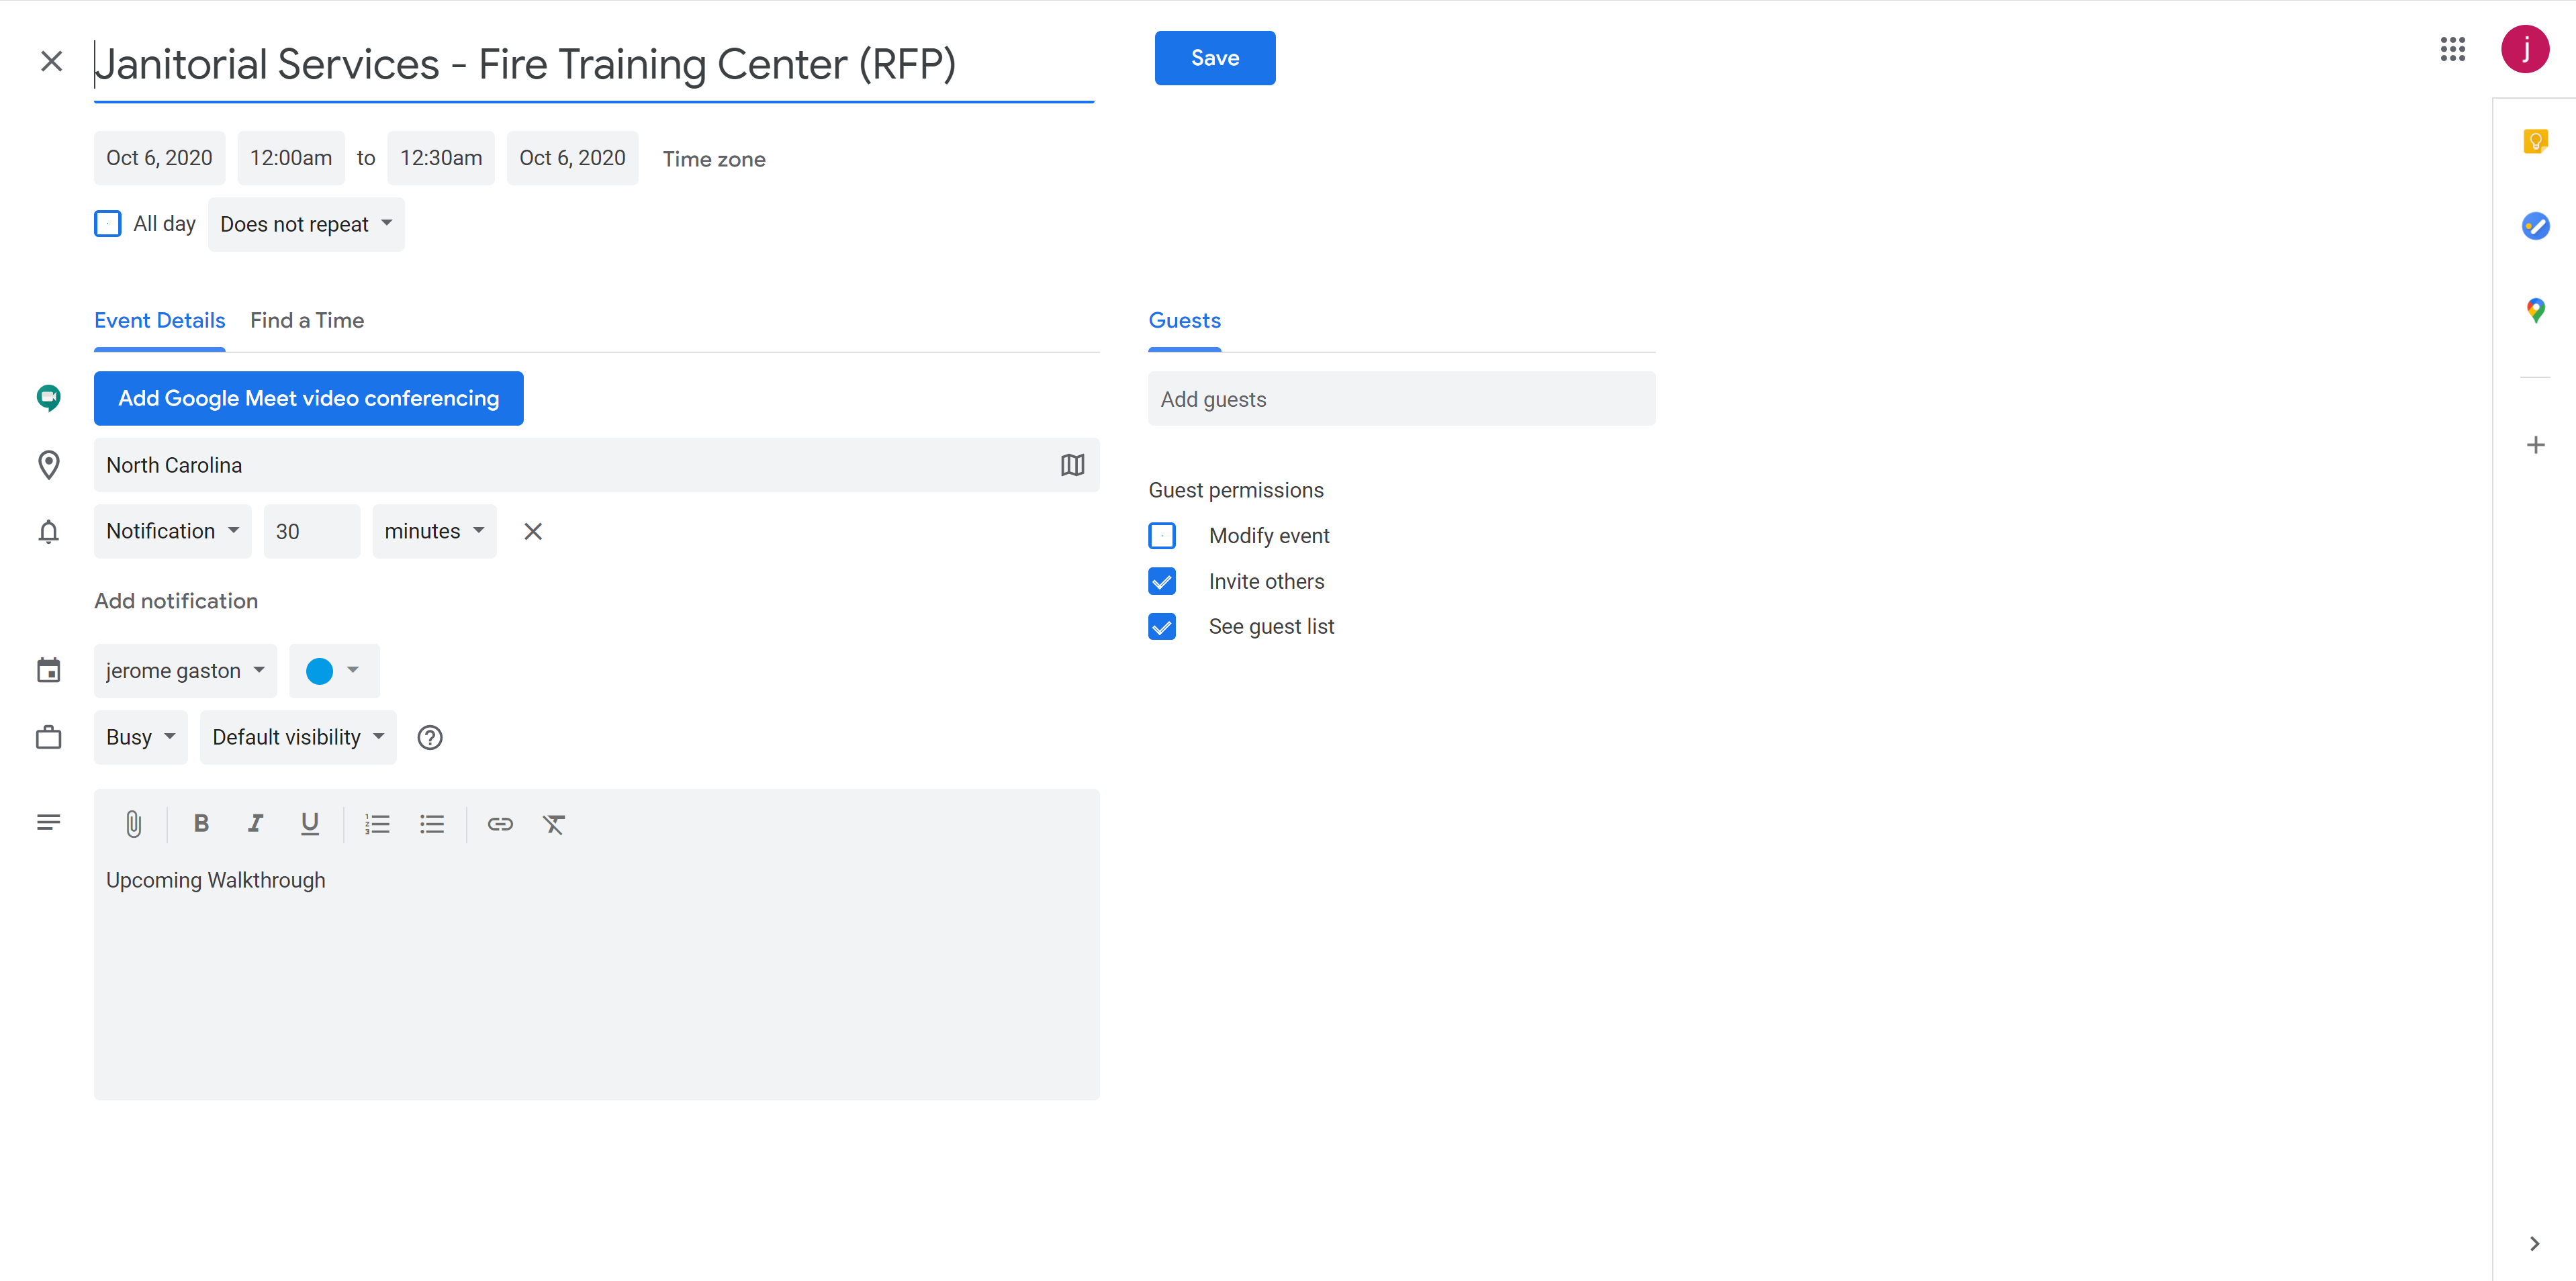
Task: Insert a numbered list
Action: click(x=377, y=824)
